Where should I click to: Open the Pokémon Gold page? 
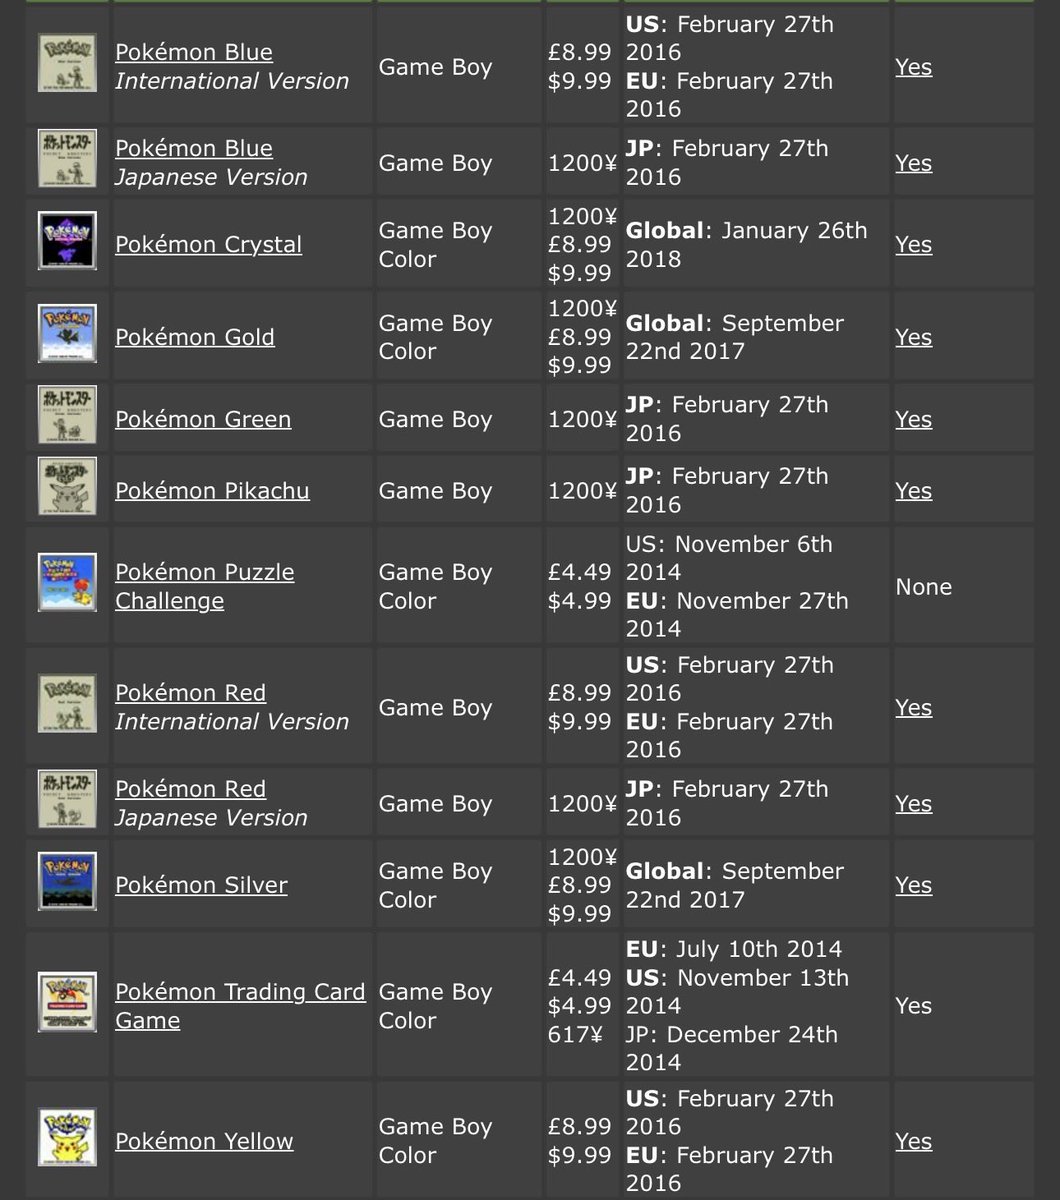(194, 337)
